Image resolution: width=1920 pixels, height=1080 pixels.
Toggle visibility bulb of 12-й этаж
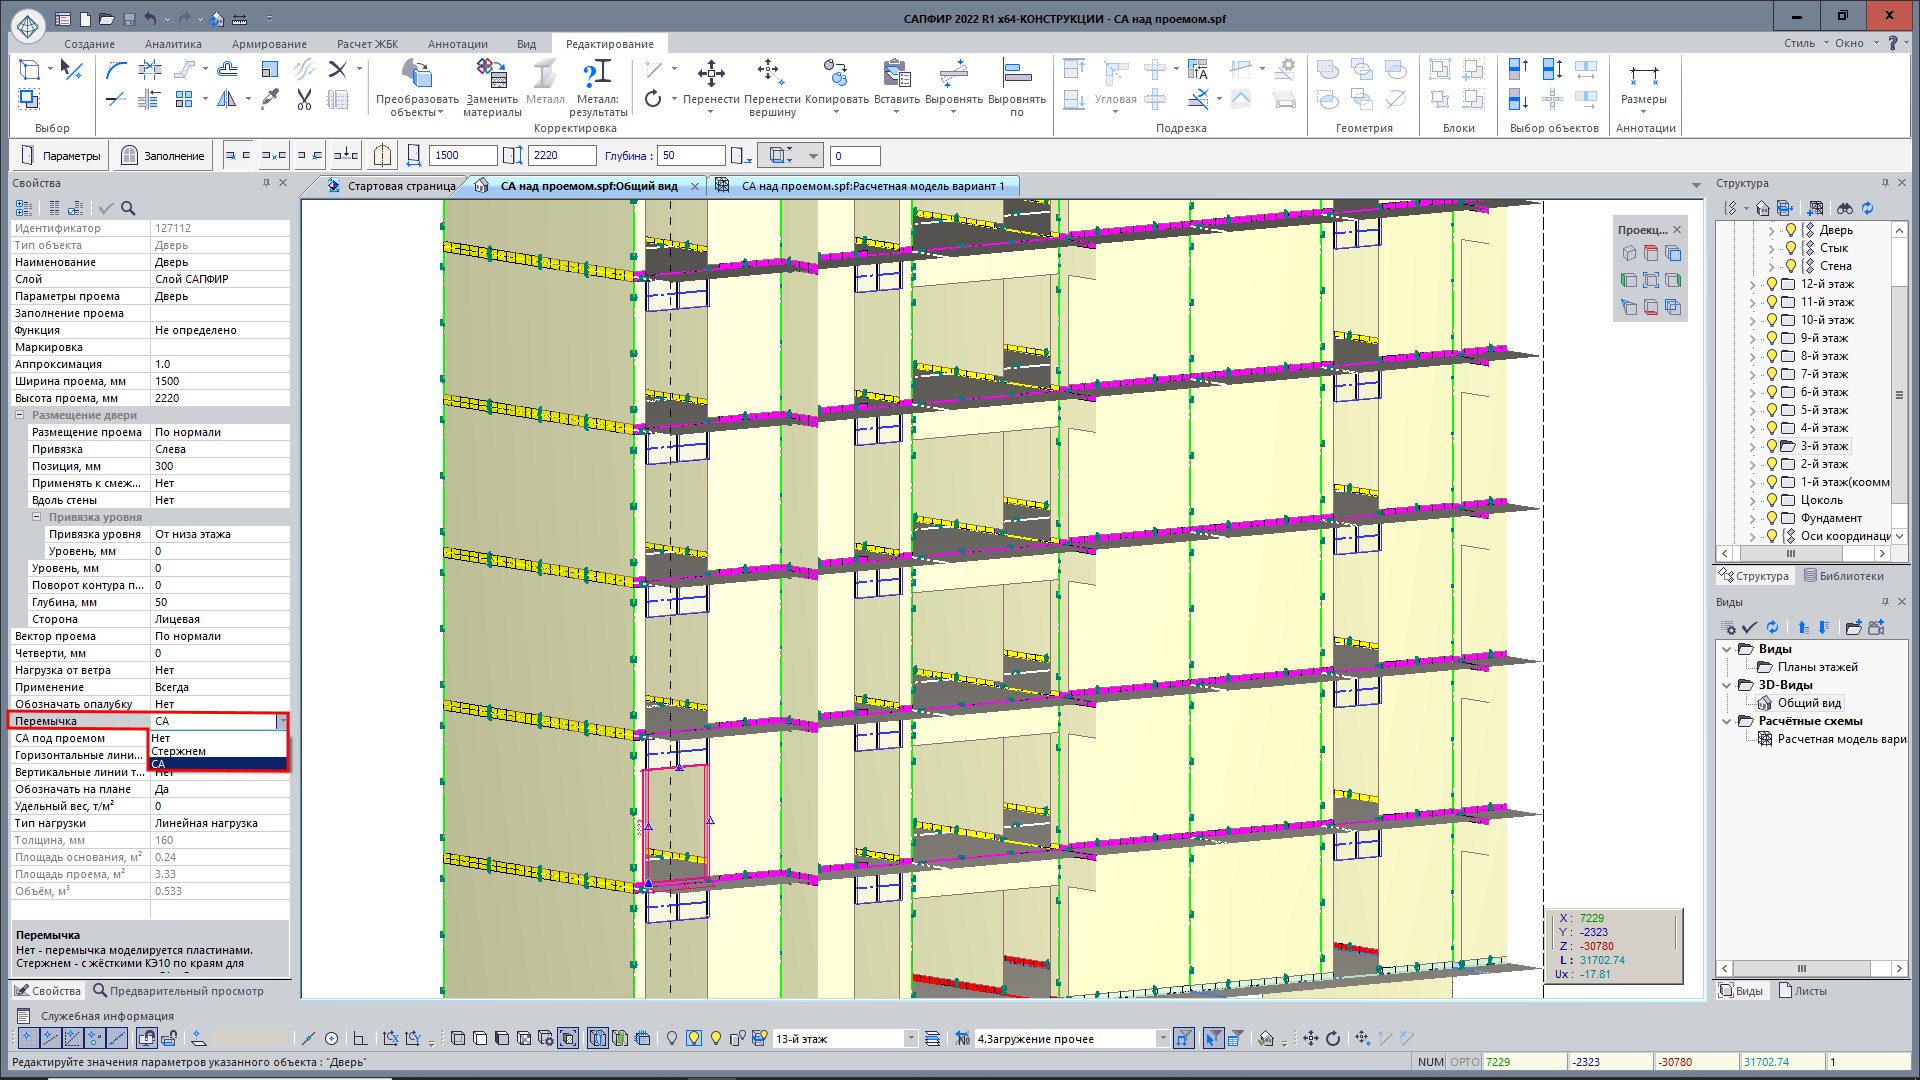click(x=1772, y=284)
